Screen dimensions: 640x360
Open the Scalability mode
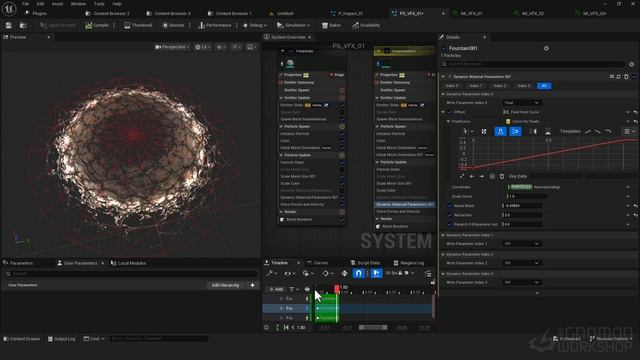pyautogui.click(x=366, y=25)
